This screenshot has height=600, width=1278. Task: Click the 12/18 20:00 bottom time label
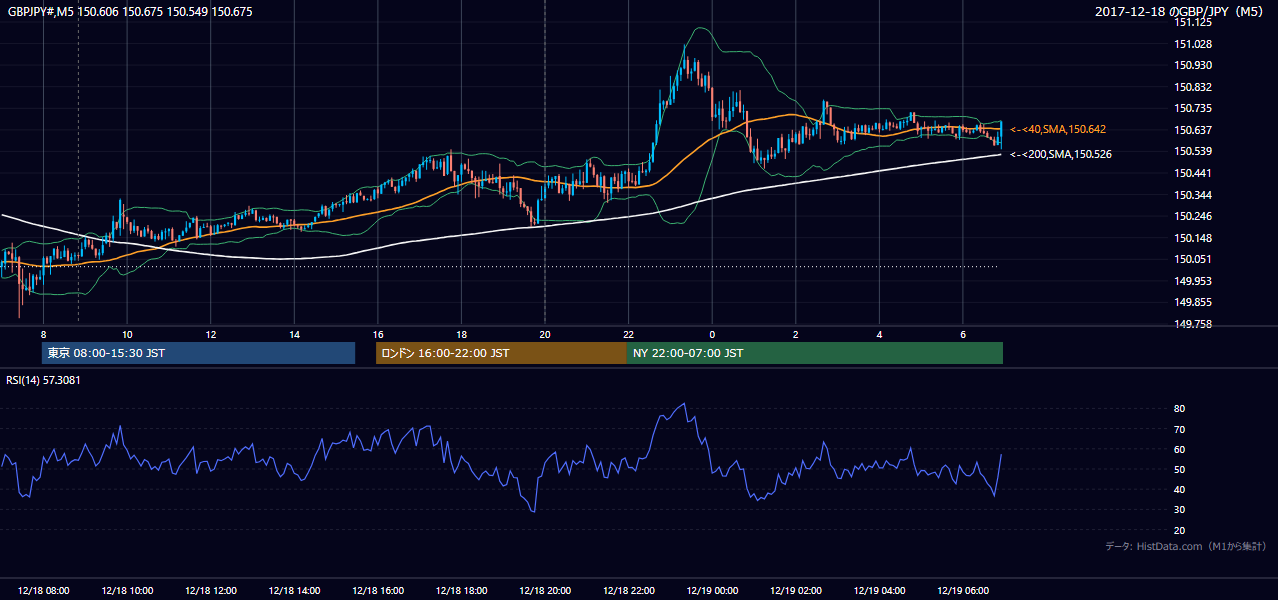545,591
